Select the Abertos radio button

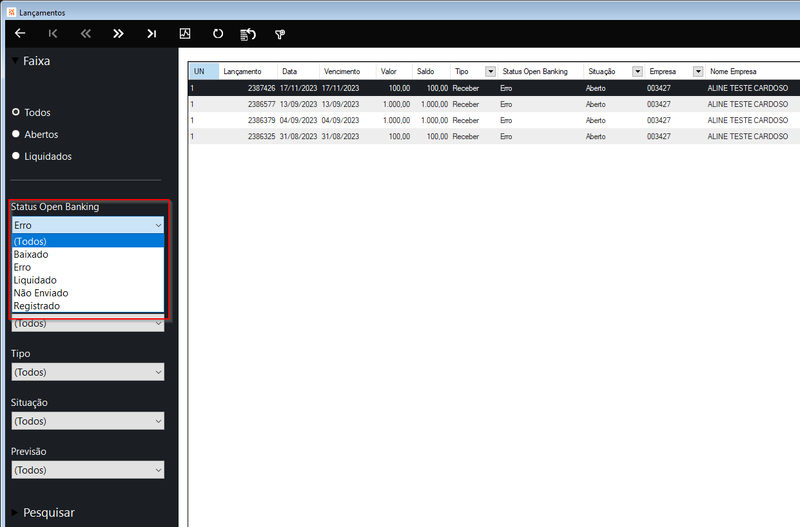[16, 134]
